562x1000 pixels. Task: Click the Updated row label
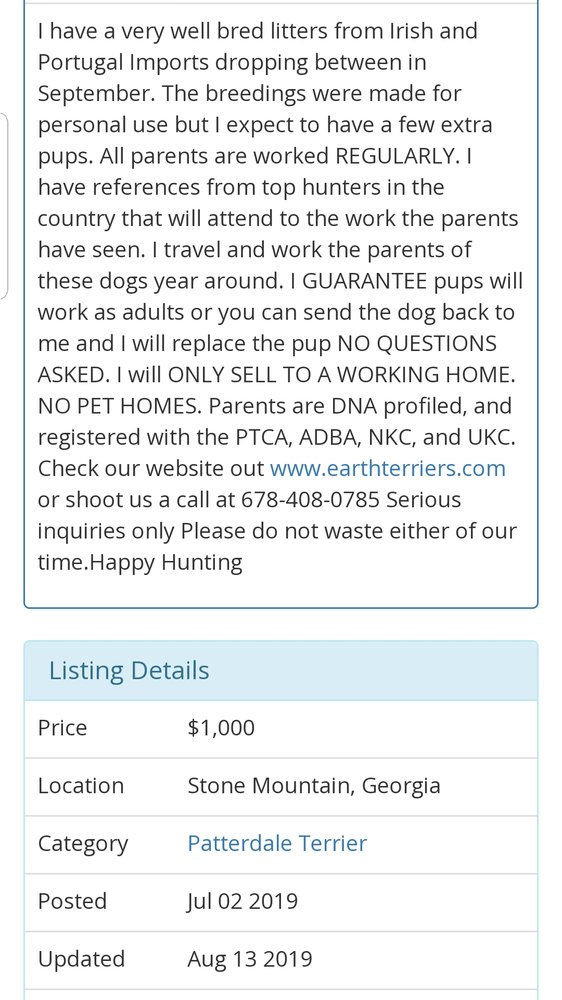82,959
